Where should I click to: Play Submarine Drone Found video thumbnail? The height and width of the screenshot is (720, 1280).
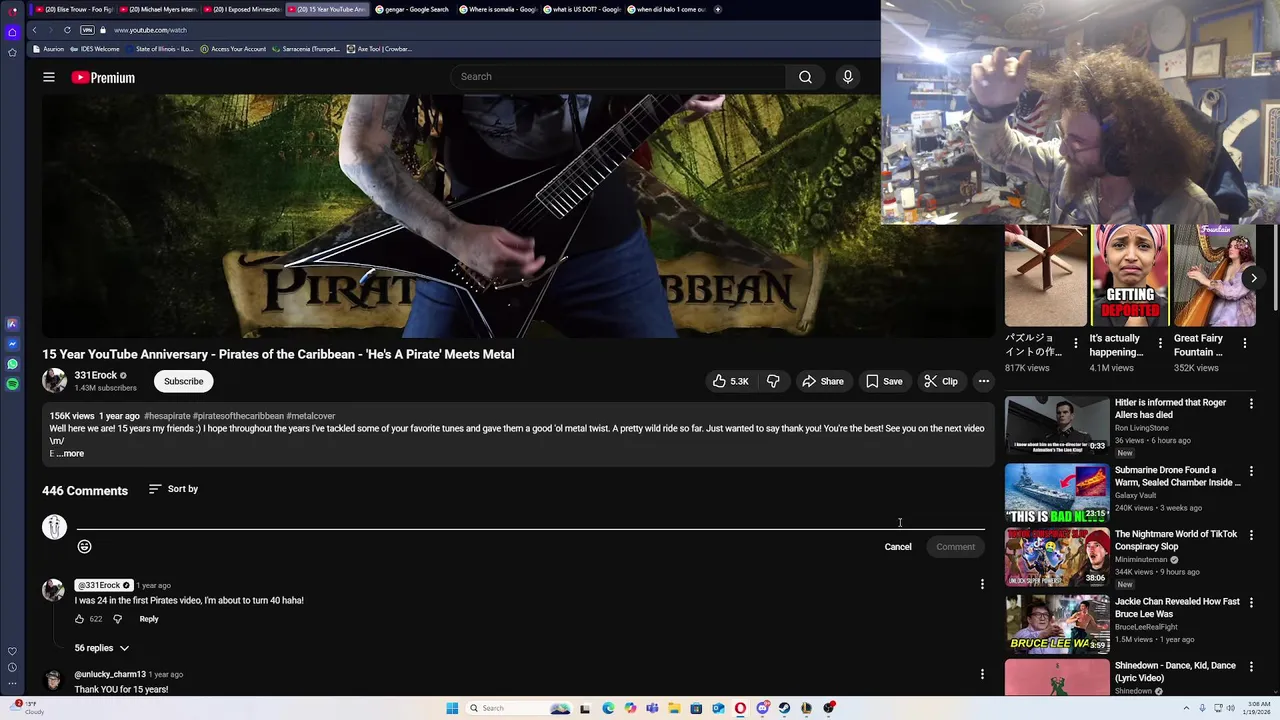point(1057,493)
